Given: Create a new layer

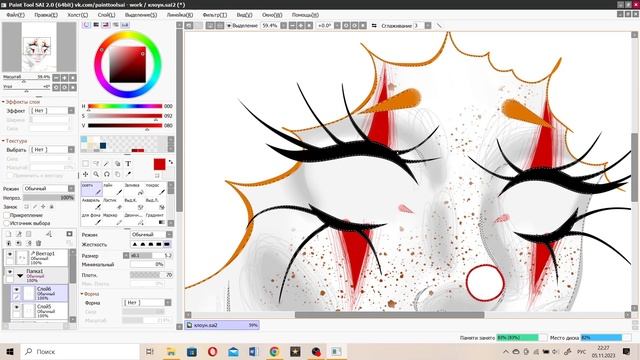Looking at the screenshot, I should coord(8,234).
